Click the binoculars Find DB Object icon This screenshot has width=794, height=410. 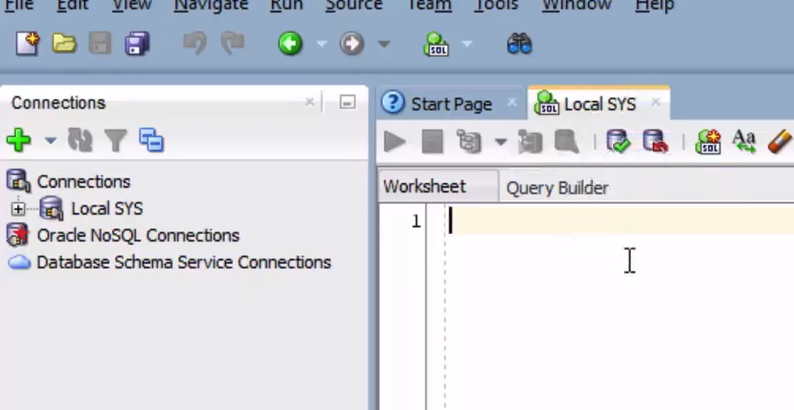519,44
